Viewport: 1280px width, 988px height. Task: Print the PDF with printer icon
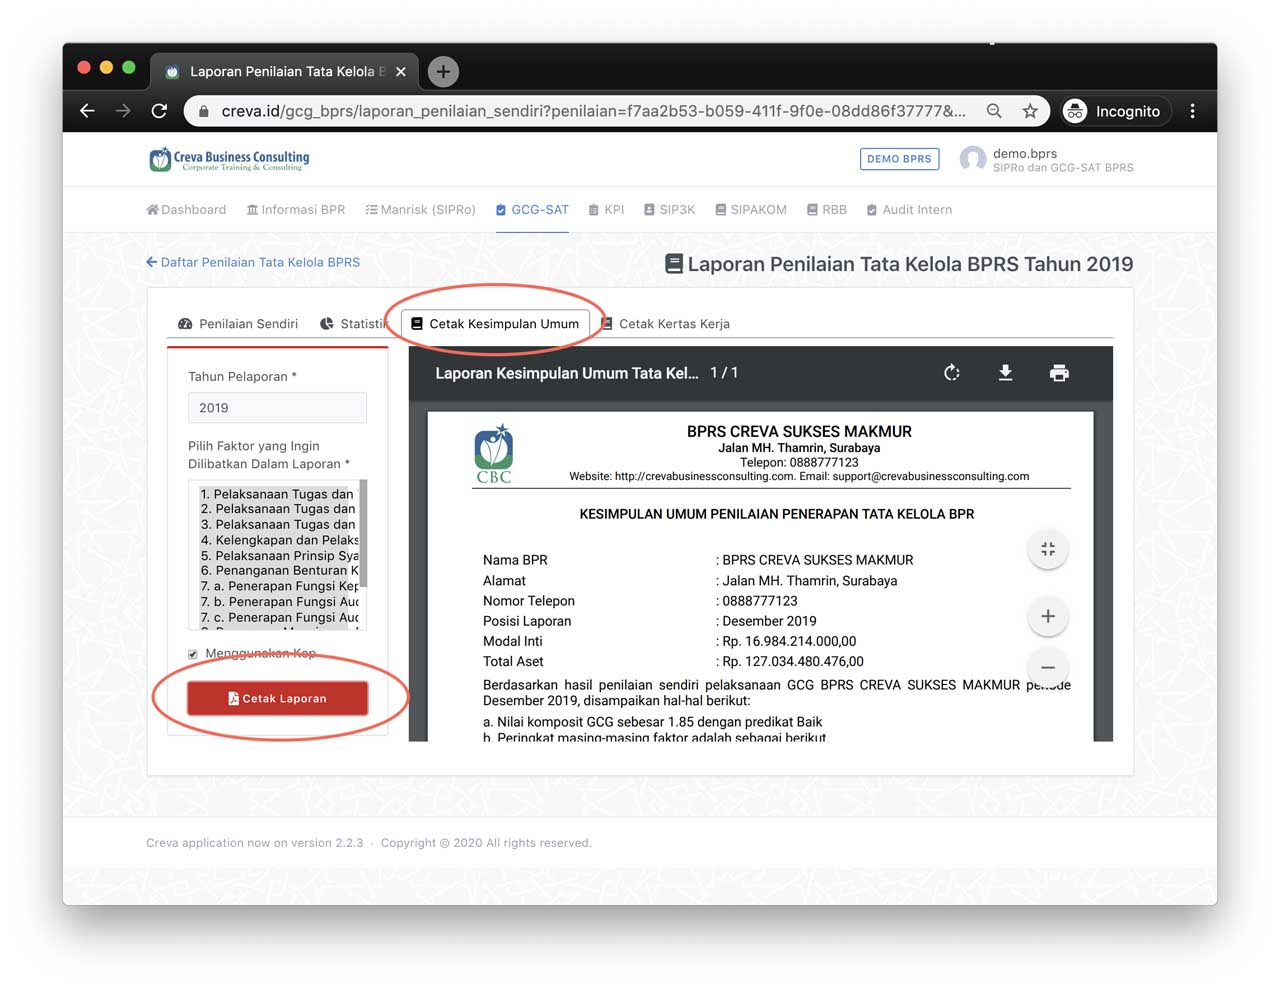[1059, 373]
